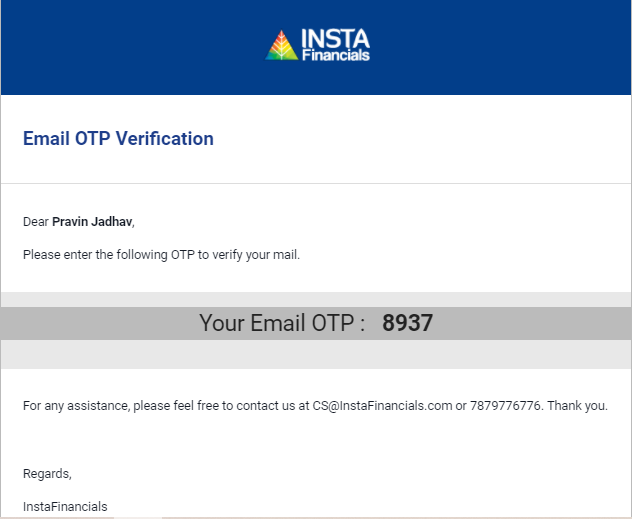Click the 'Thank you.' text
The image size is (632, 519).
(x=577, y=405)
